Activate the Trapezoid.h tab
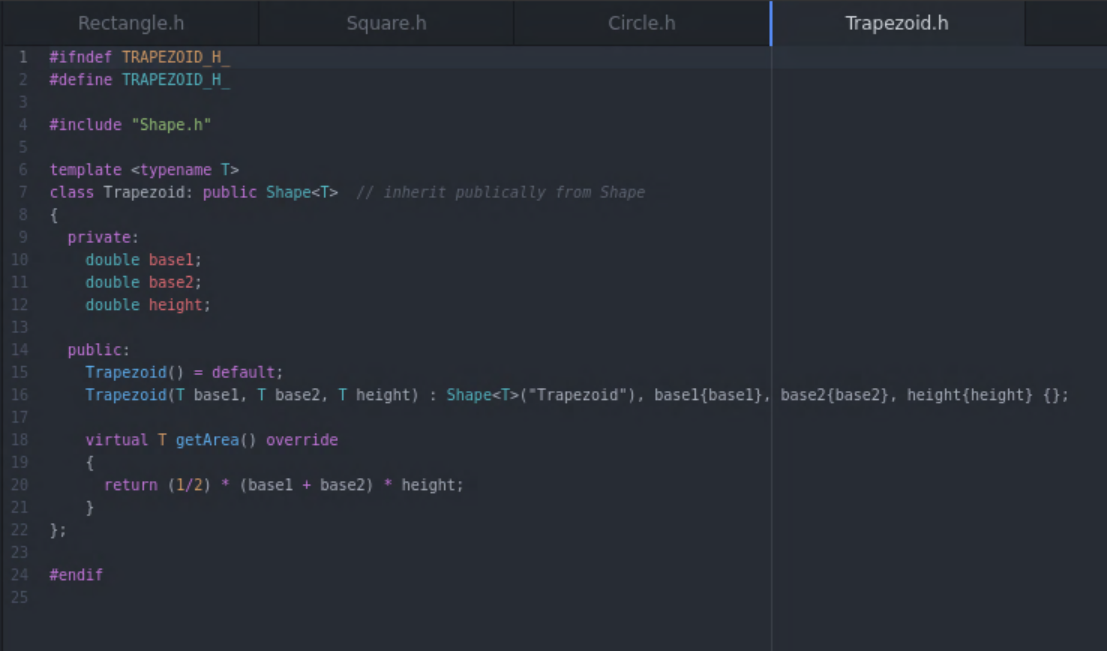 pos(897,23)
